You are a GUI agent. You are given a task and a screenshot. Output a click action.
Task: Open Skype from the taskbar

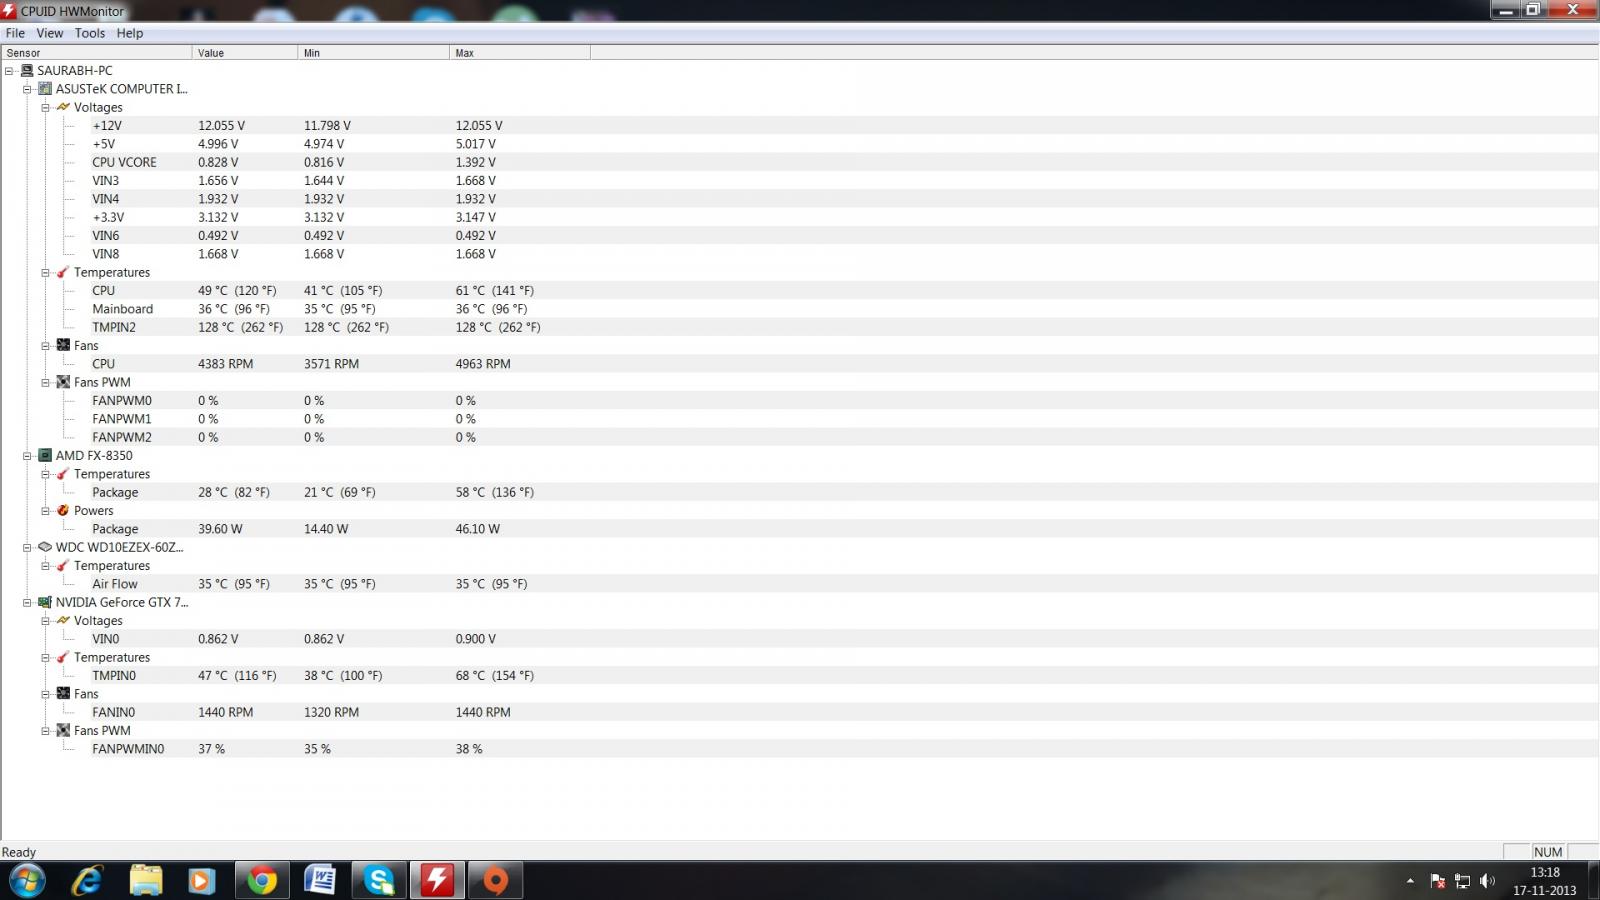point(379,880)
